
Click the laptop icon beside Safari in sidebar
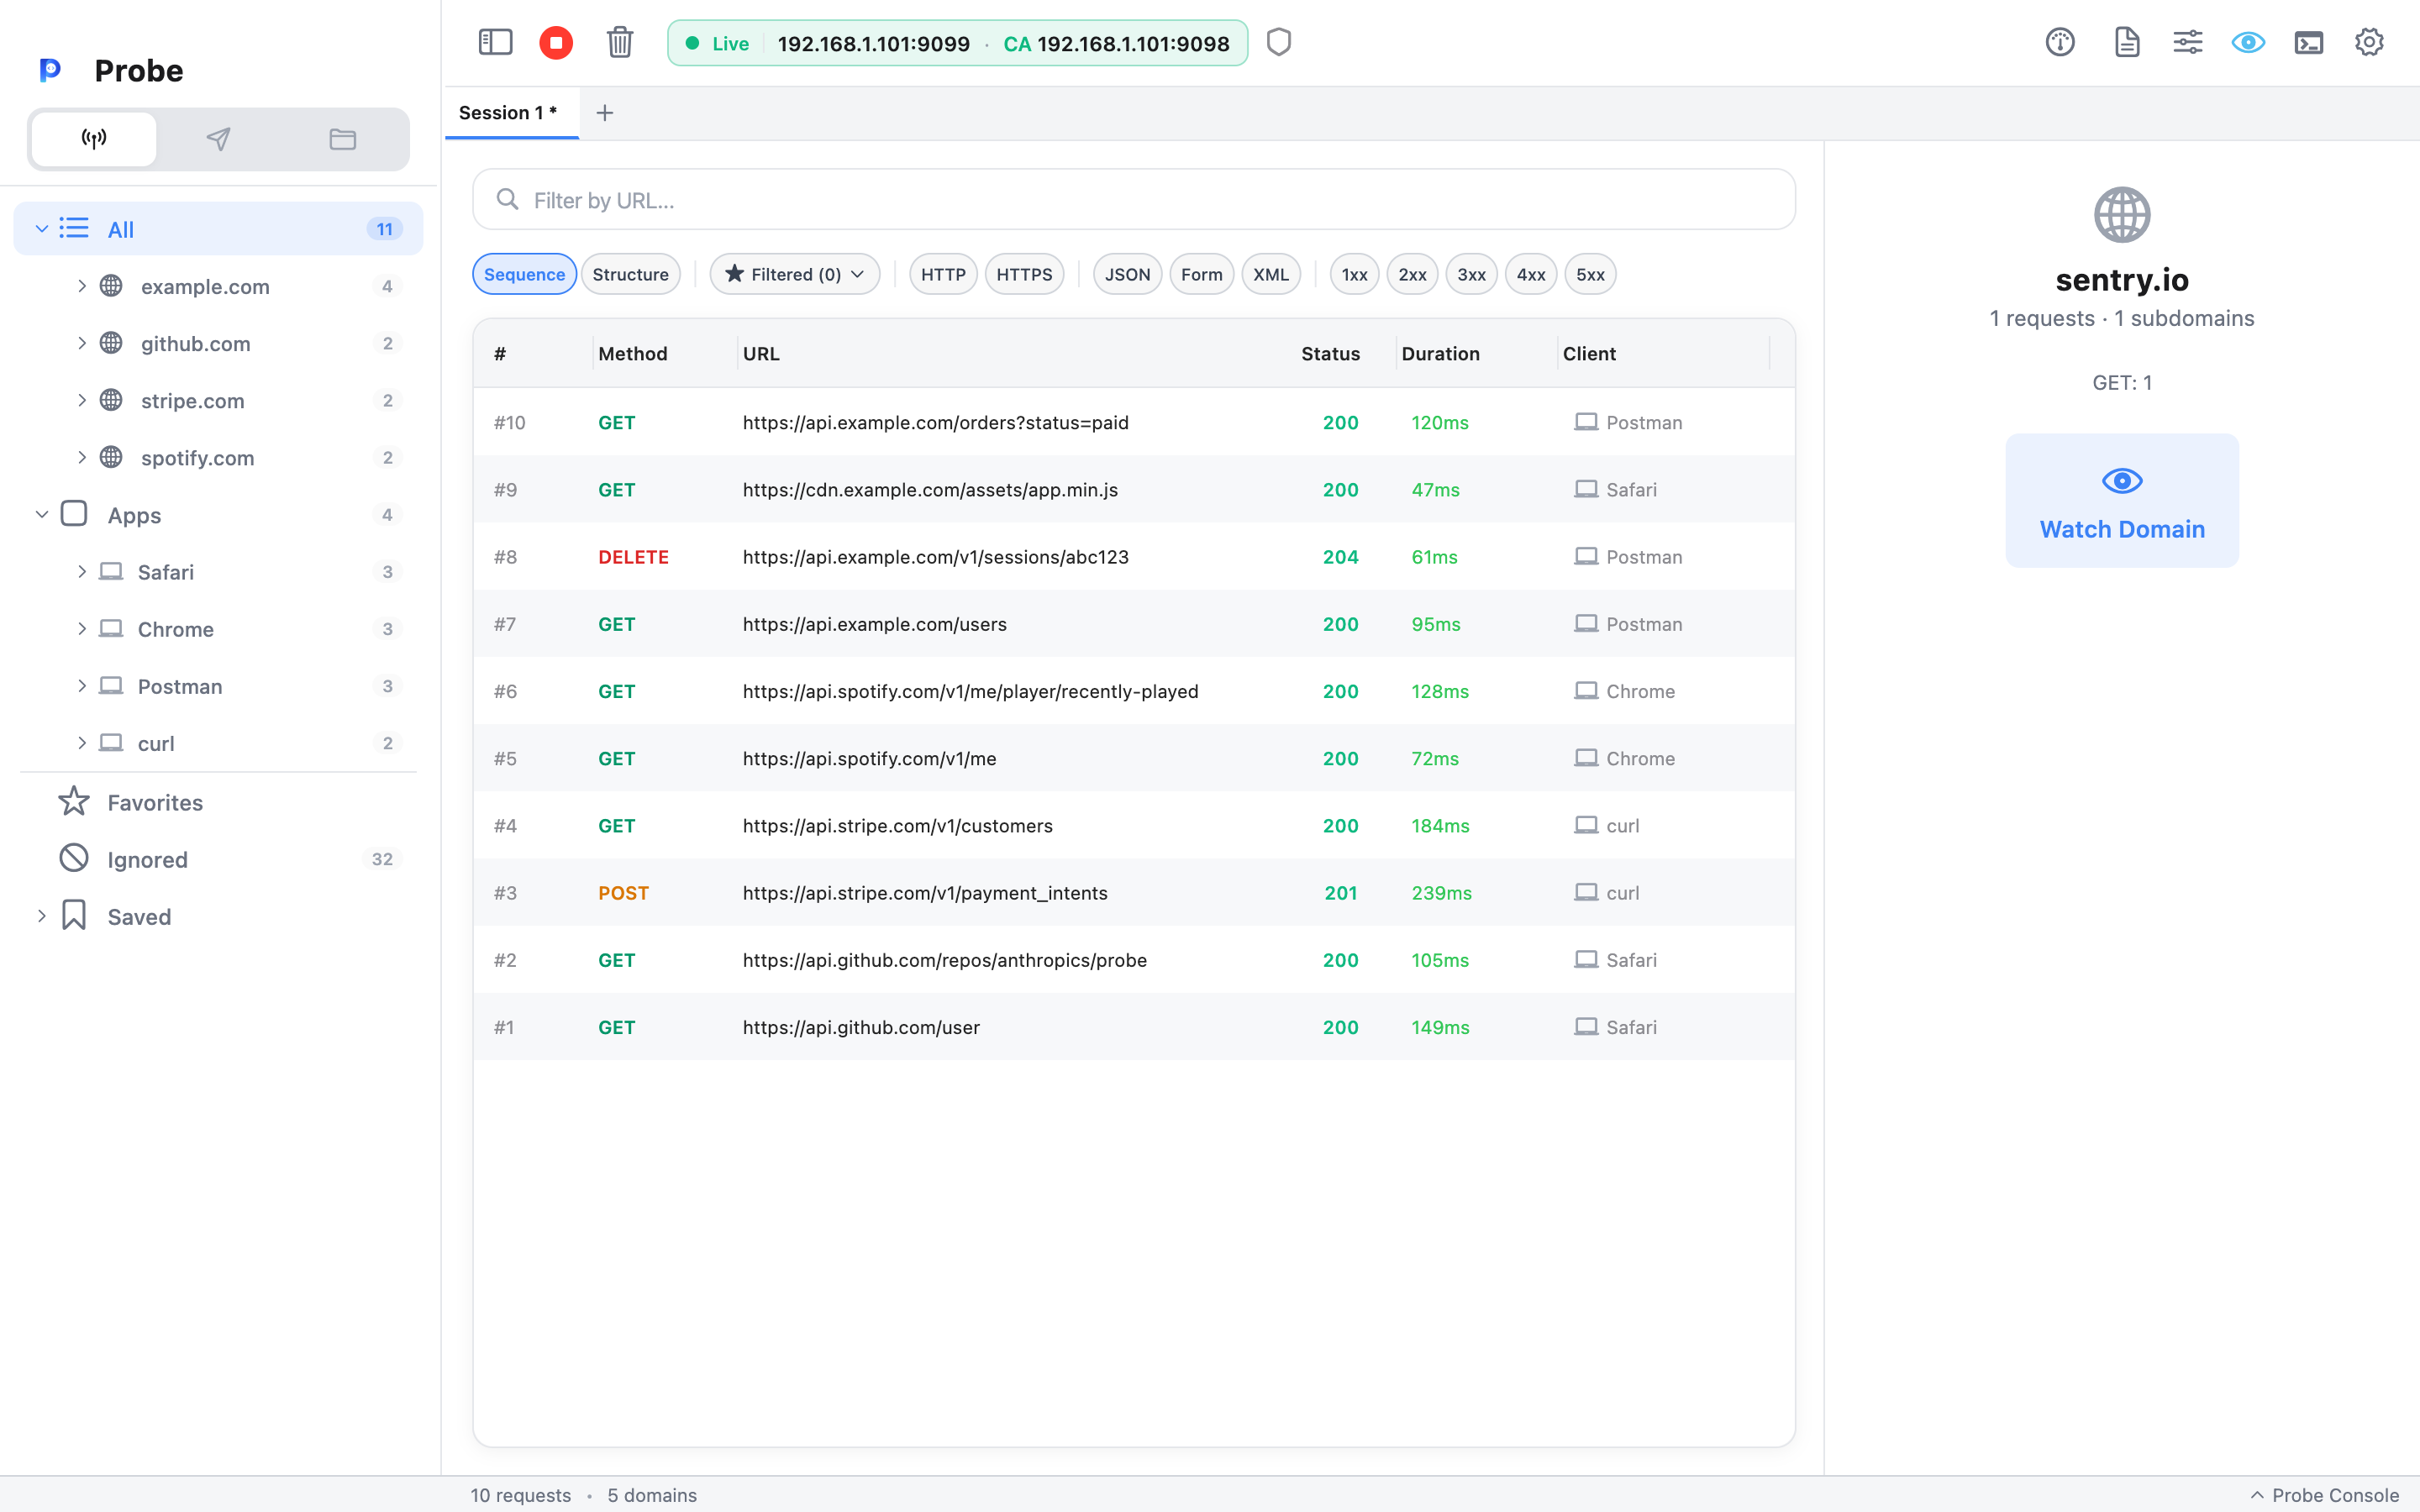click(x=111, y=572)
